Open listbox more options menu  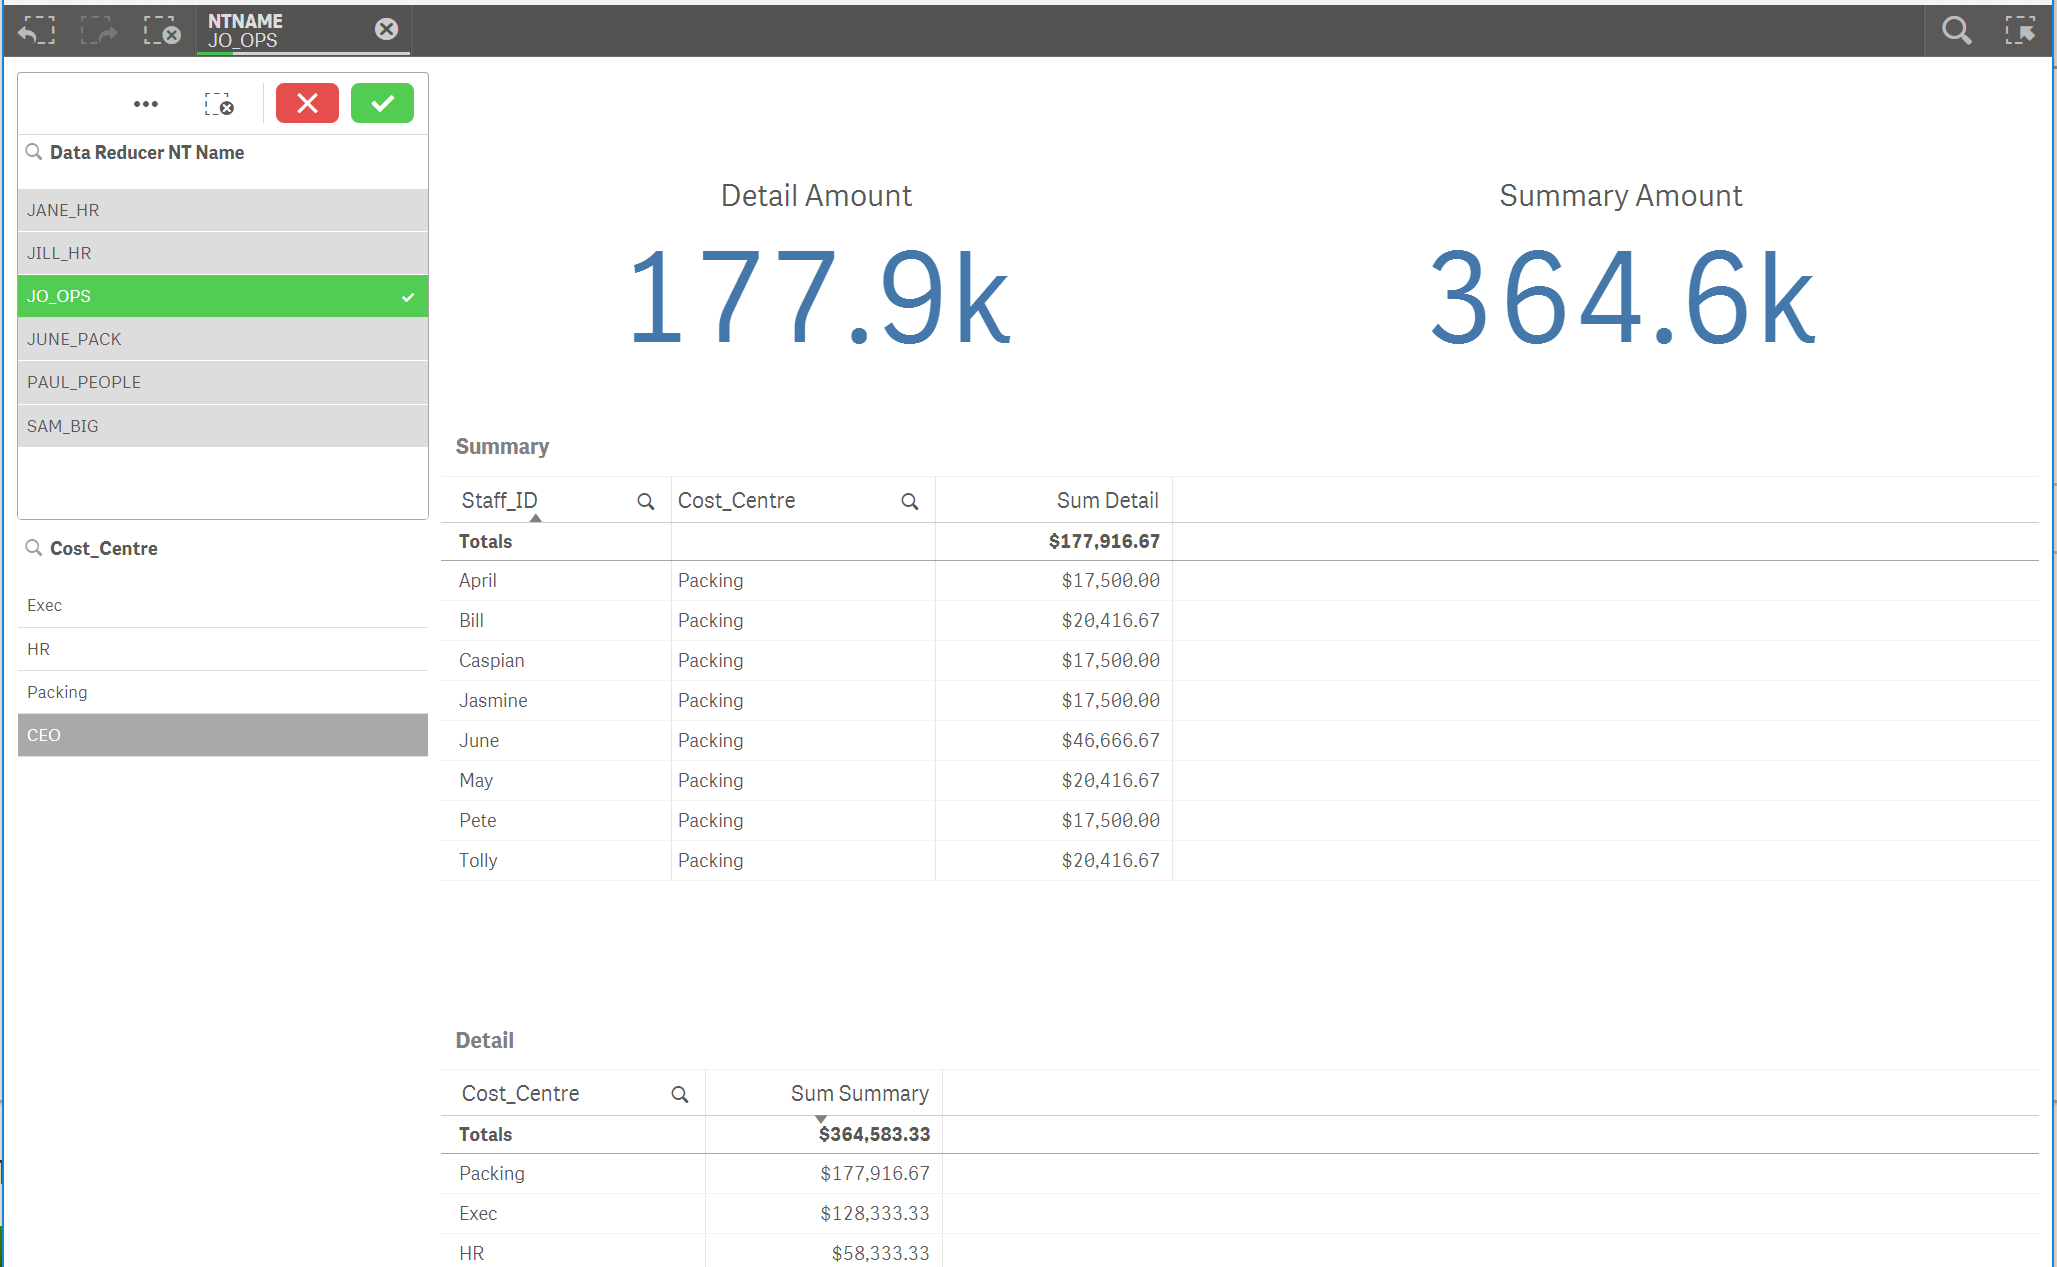[146, 104]
